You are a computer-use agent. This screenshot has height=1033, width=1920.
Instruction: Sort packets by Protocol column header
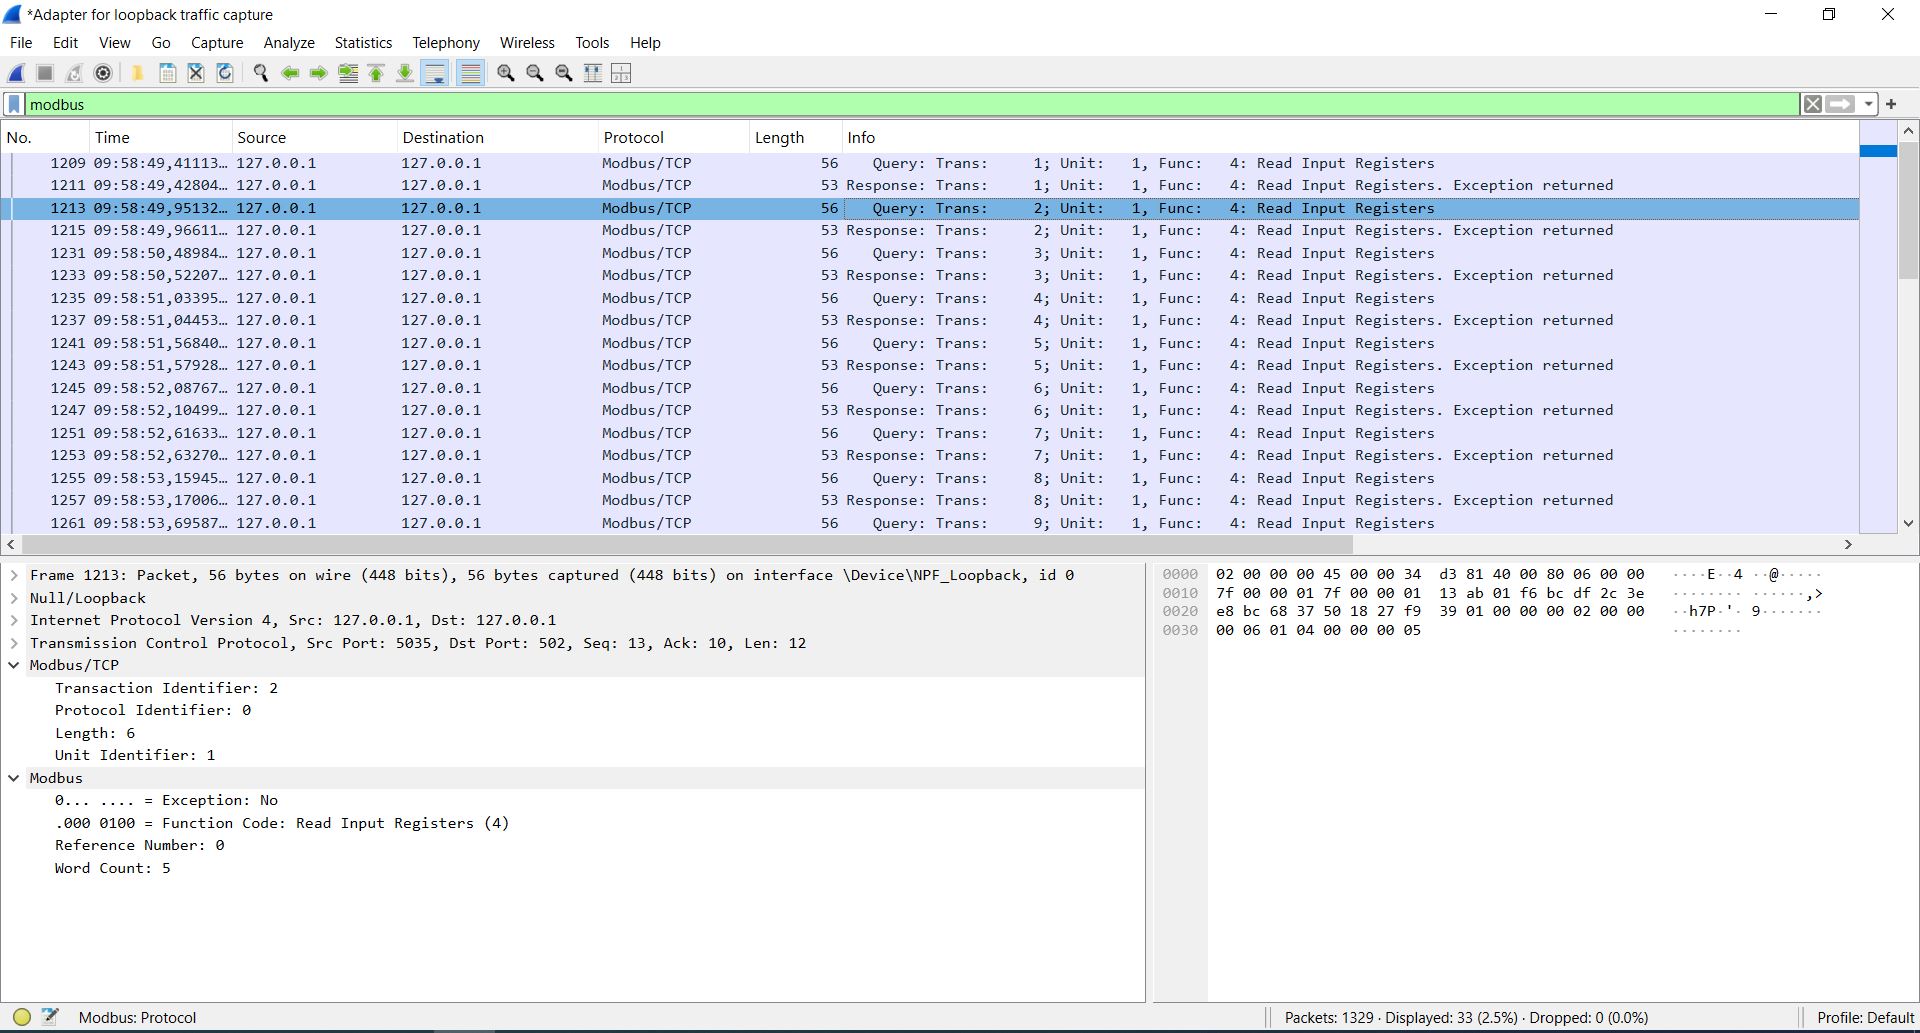[673, 138]
